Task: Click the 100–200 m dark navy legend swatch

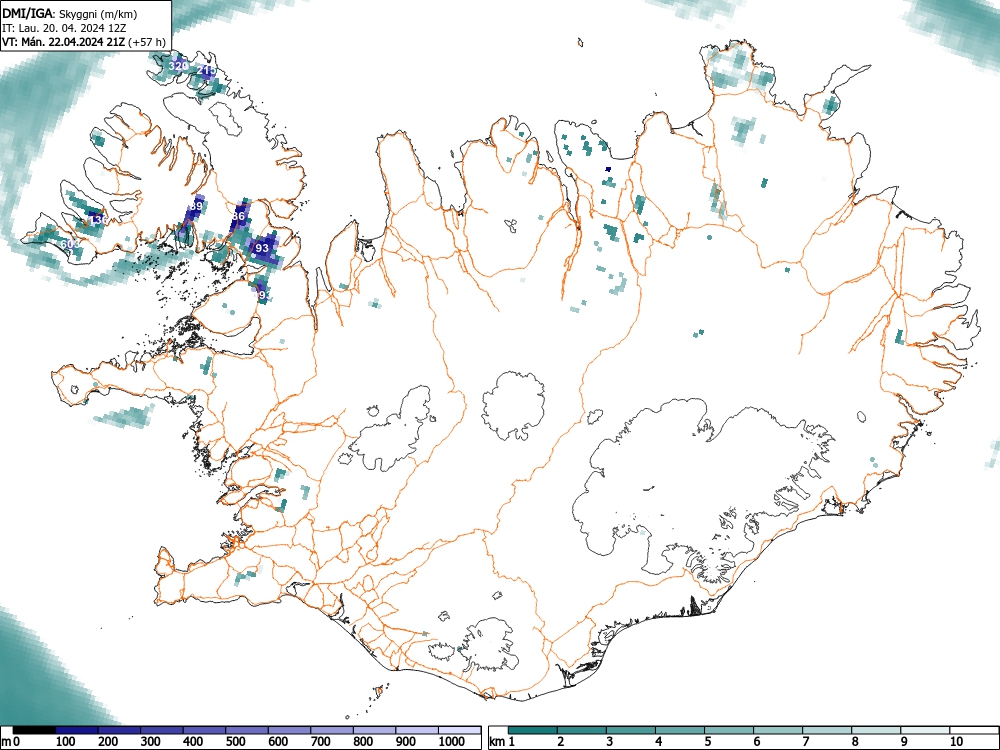Action: [x=77, y=730]
